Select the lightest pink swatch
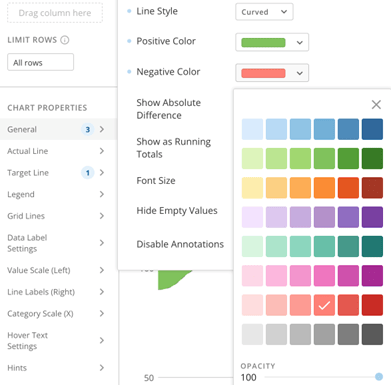 [x=252, y=276]
